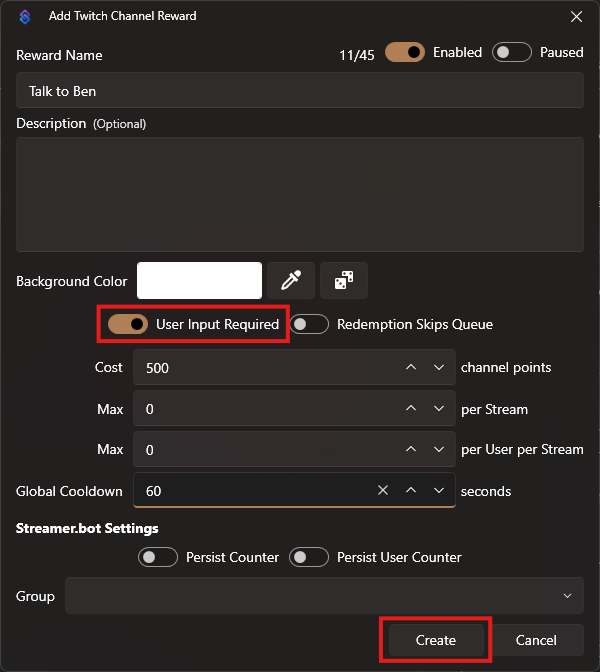Randomize the background color with the dice icon
Image resolution: width=600 pixels, height=672 pixels.
point(344,280)
